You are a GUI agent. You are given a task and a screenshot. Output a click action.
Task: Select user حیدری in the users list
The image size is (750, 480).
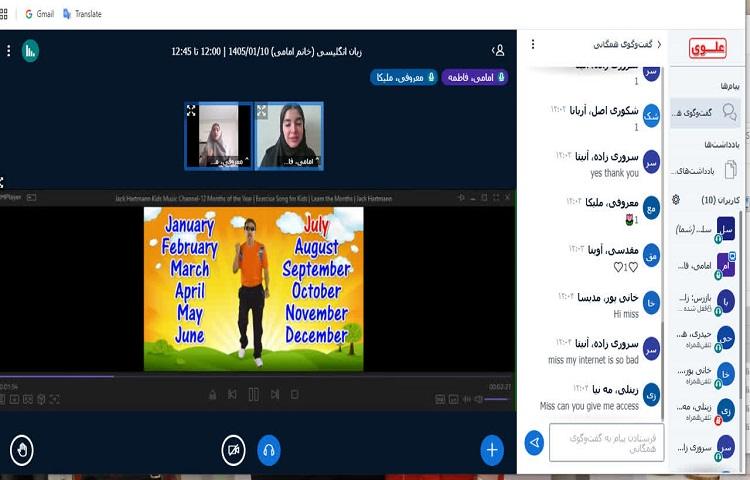coord(705,338)
